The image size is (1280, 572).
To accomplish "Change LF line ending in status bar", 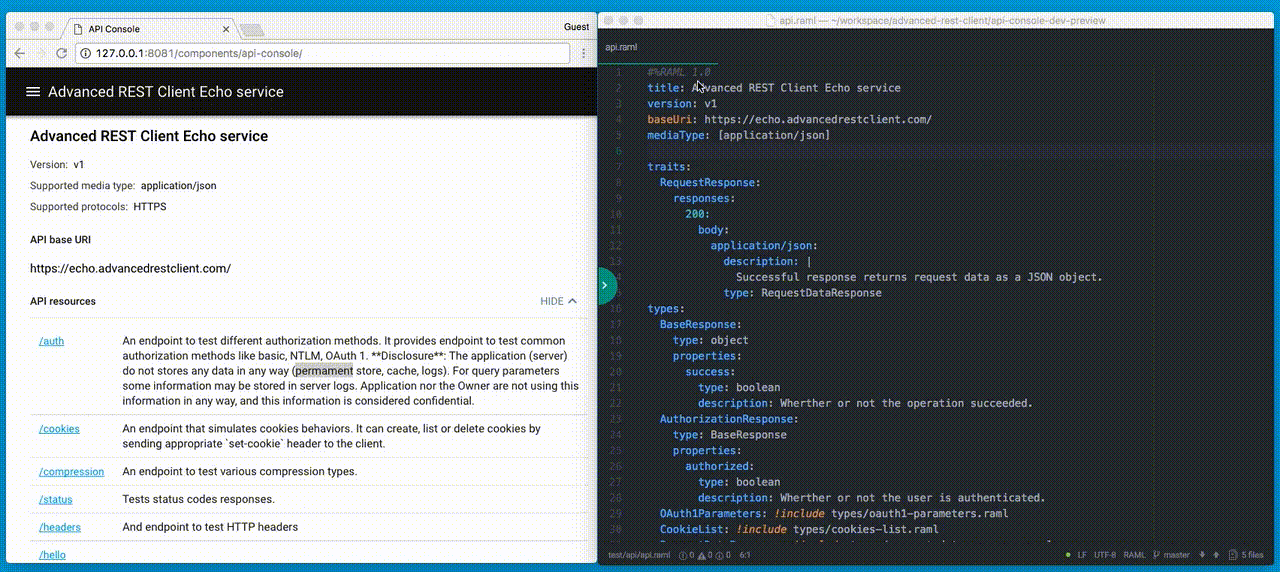I will point(1082,555).
